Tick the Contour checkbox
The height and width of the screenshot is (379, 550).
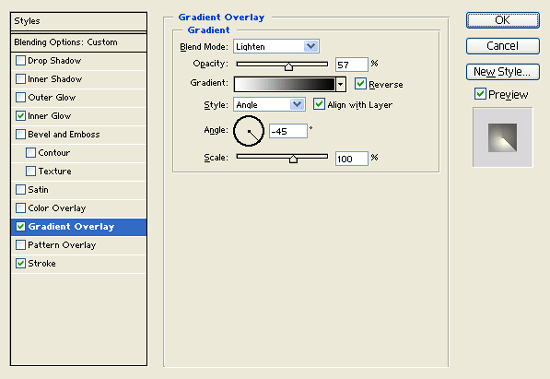click(x=31, y=153)
